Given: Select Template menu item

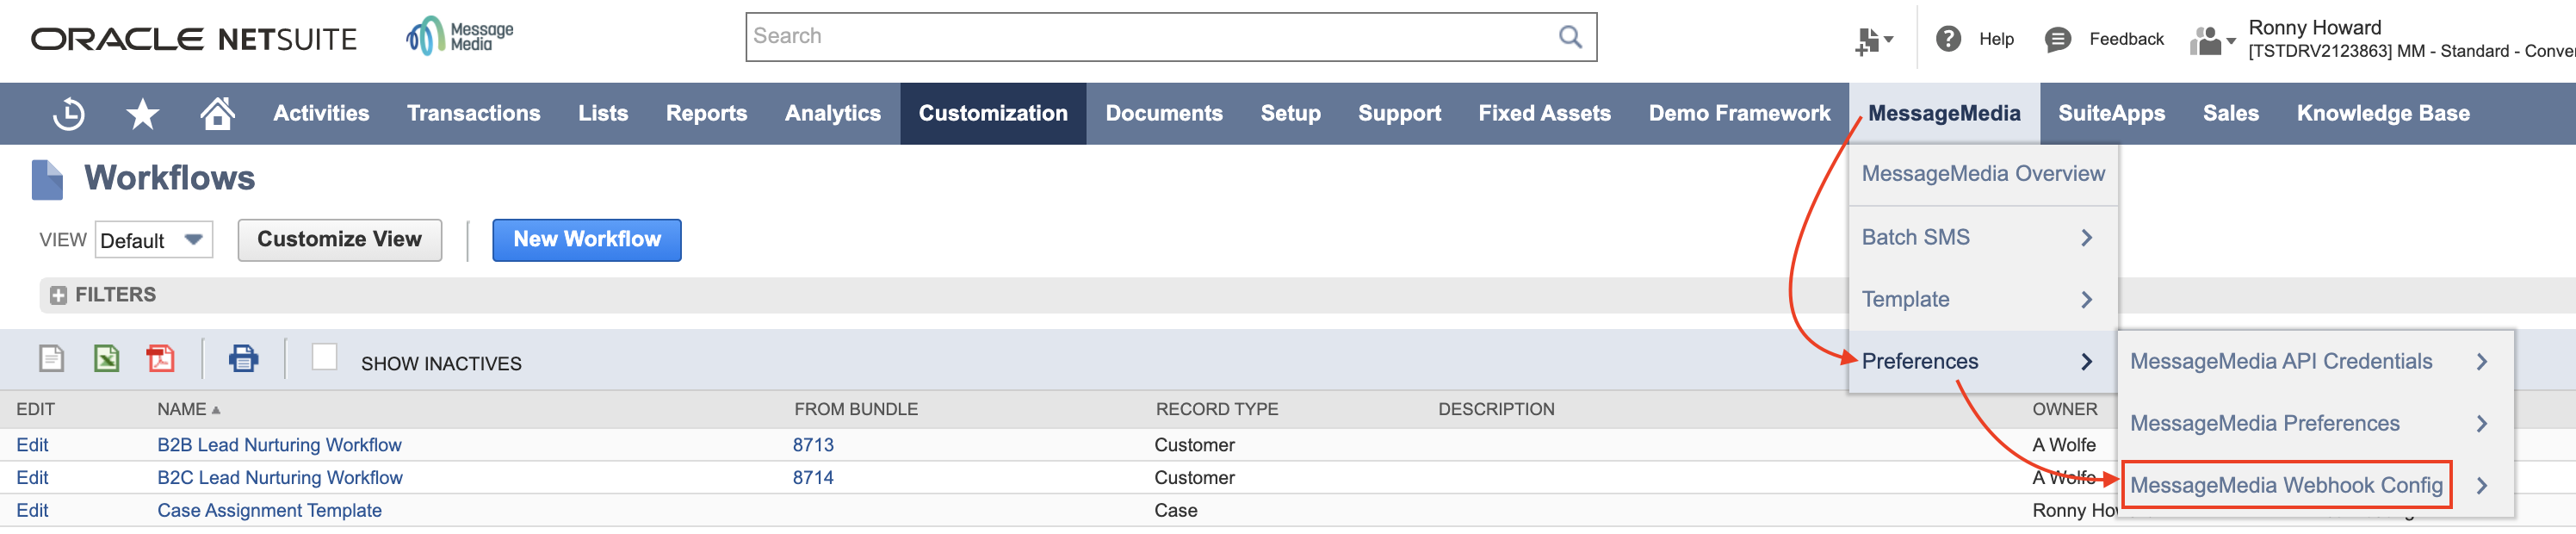Looking at the screenshot, I should [1983, 300].
